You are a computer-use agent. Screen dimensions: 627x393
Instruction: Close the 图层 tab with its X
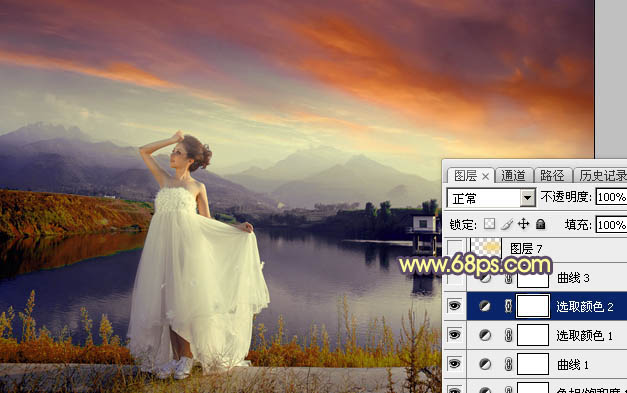tap(485, 176)
